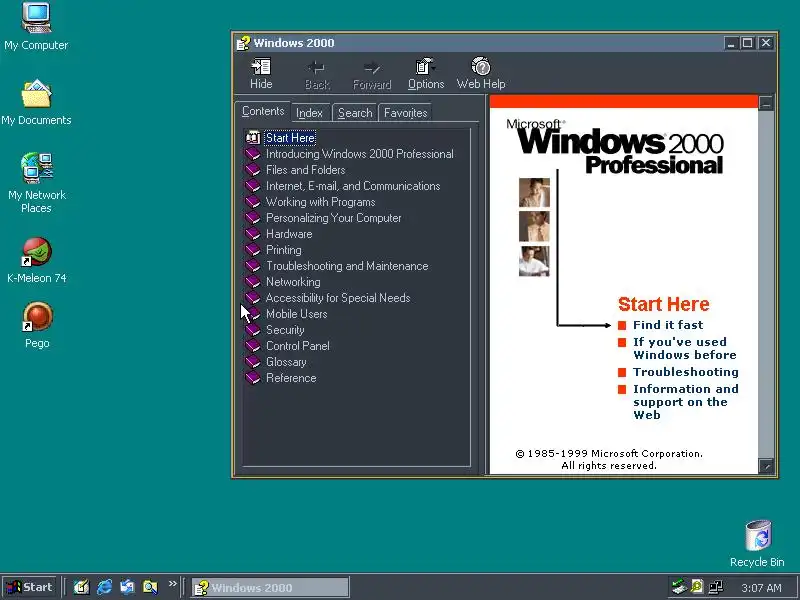Open the Find it fast link
The width and height of the screenshot is (800, 600).
pyautogui.click(x=668, y=325)
